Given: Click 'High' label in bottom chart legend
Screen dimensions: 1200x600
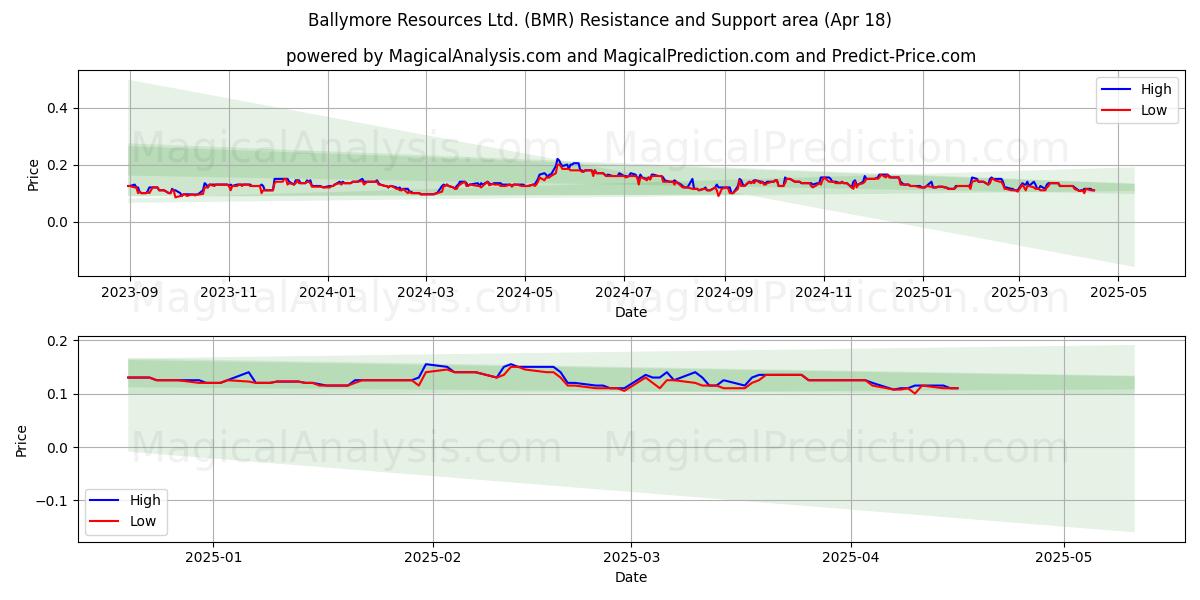Looking at the screenshot, I should point(145,501).
